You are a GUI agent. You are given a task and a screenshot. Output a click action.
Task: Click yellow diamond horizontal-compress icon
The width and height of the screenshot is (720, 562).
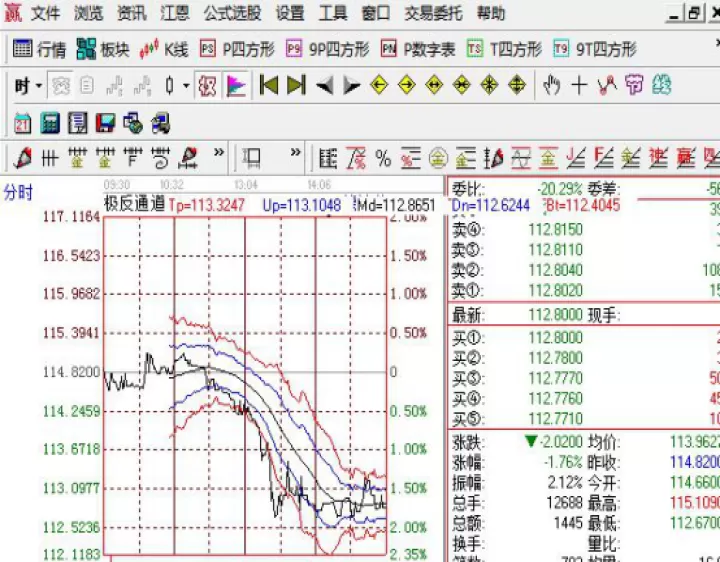tap(462, 85)
